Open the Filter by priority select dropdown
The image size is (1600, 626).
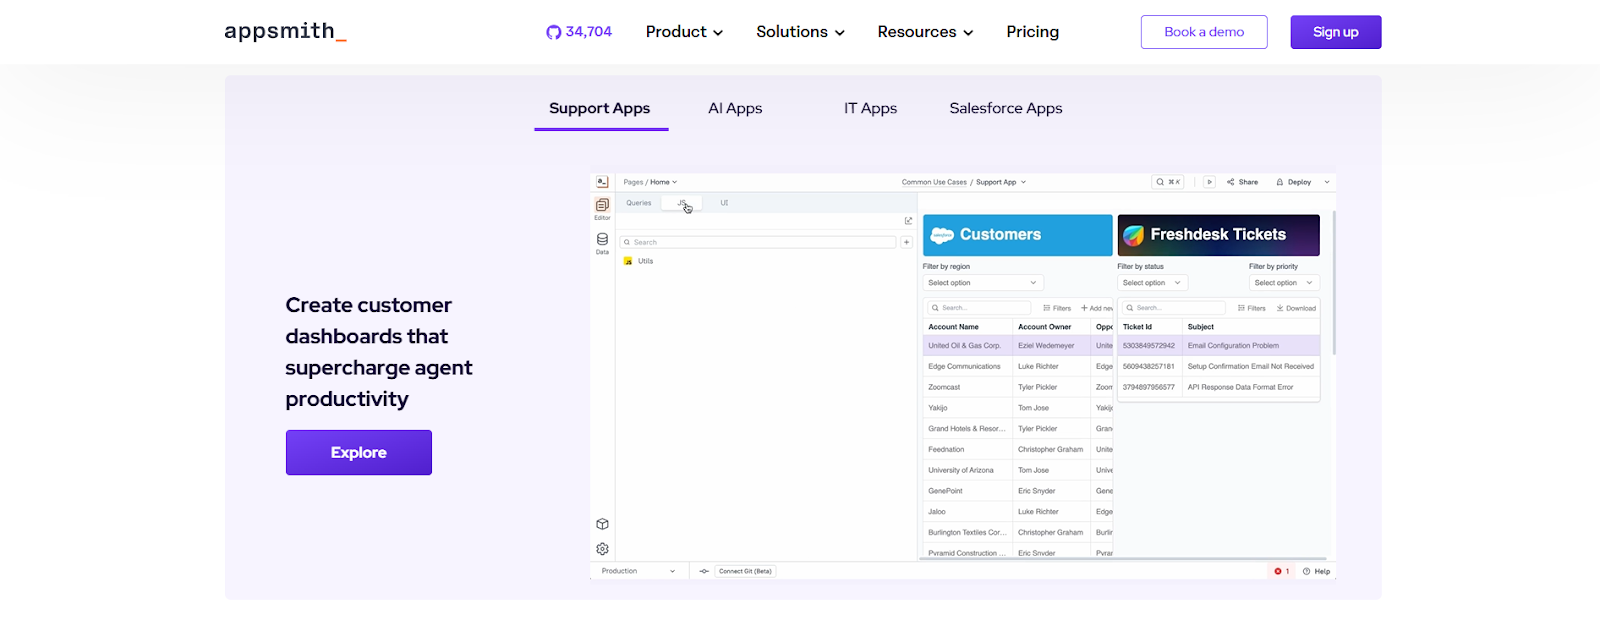(1284, 283)
